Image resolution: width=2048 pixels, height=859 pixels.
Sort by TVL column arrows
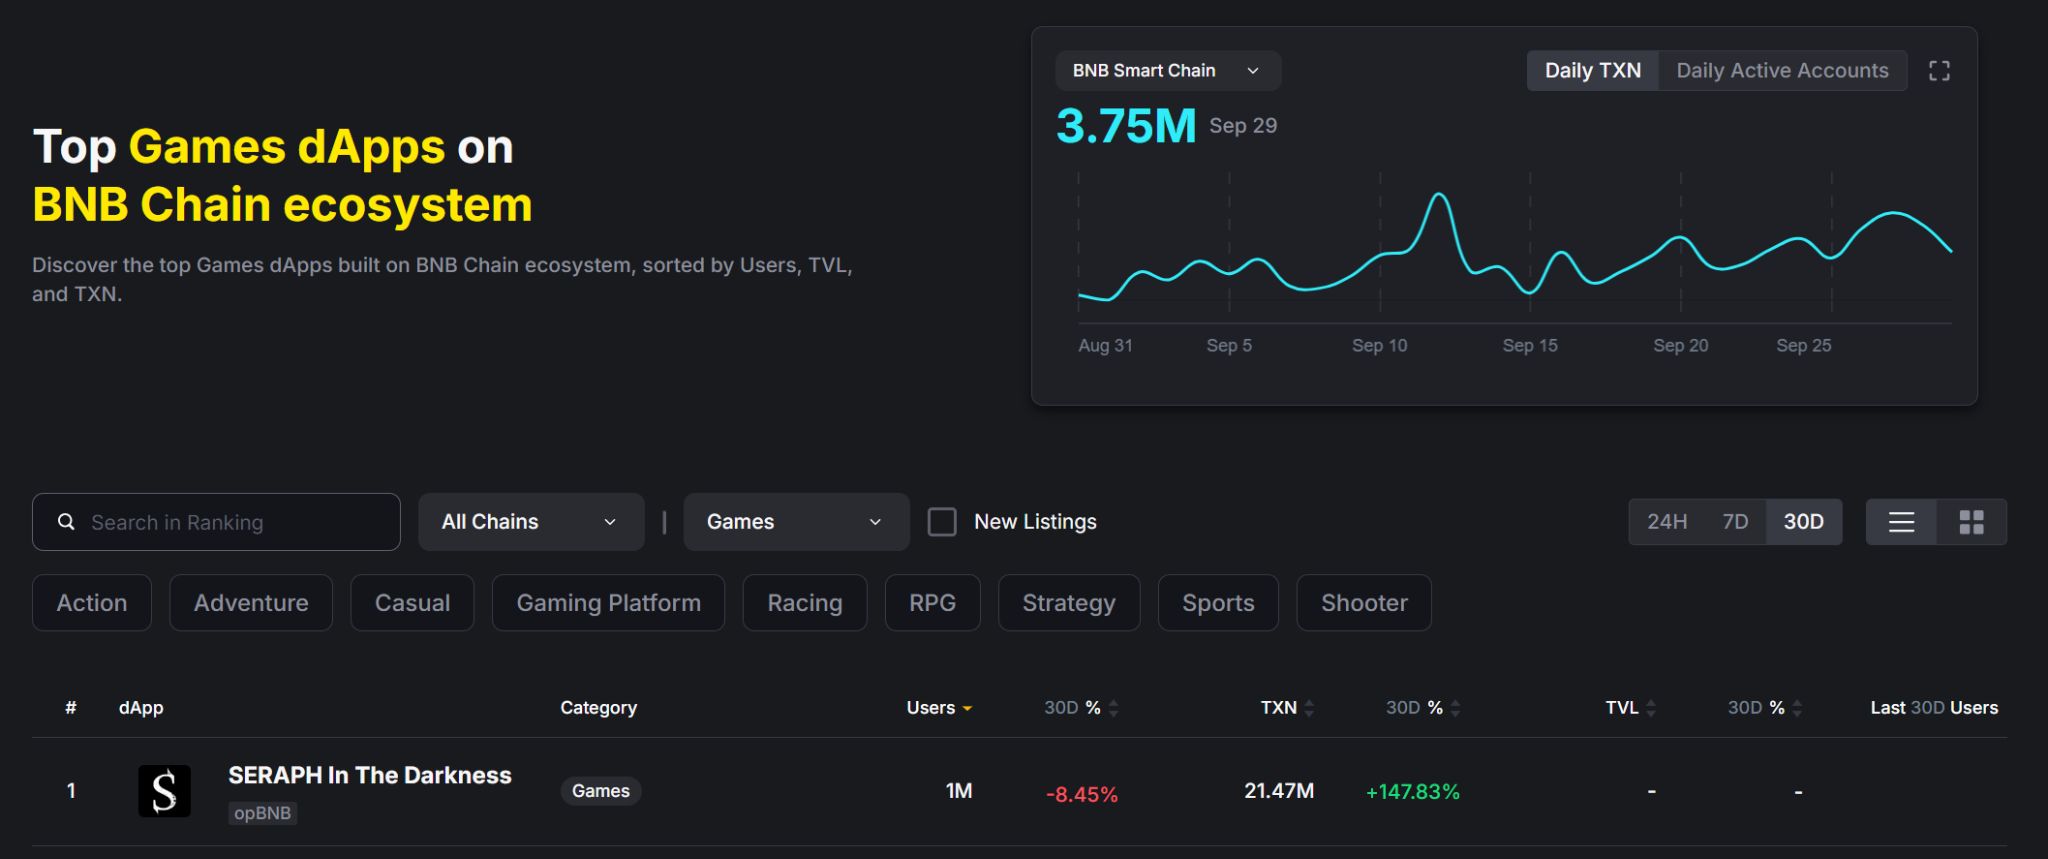tap(1650, 708)
